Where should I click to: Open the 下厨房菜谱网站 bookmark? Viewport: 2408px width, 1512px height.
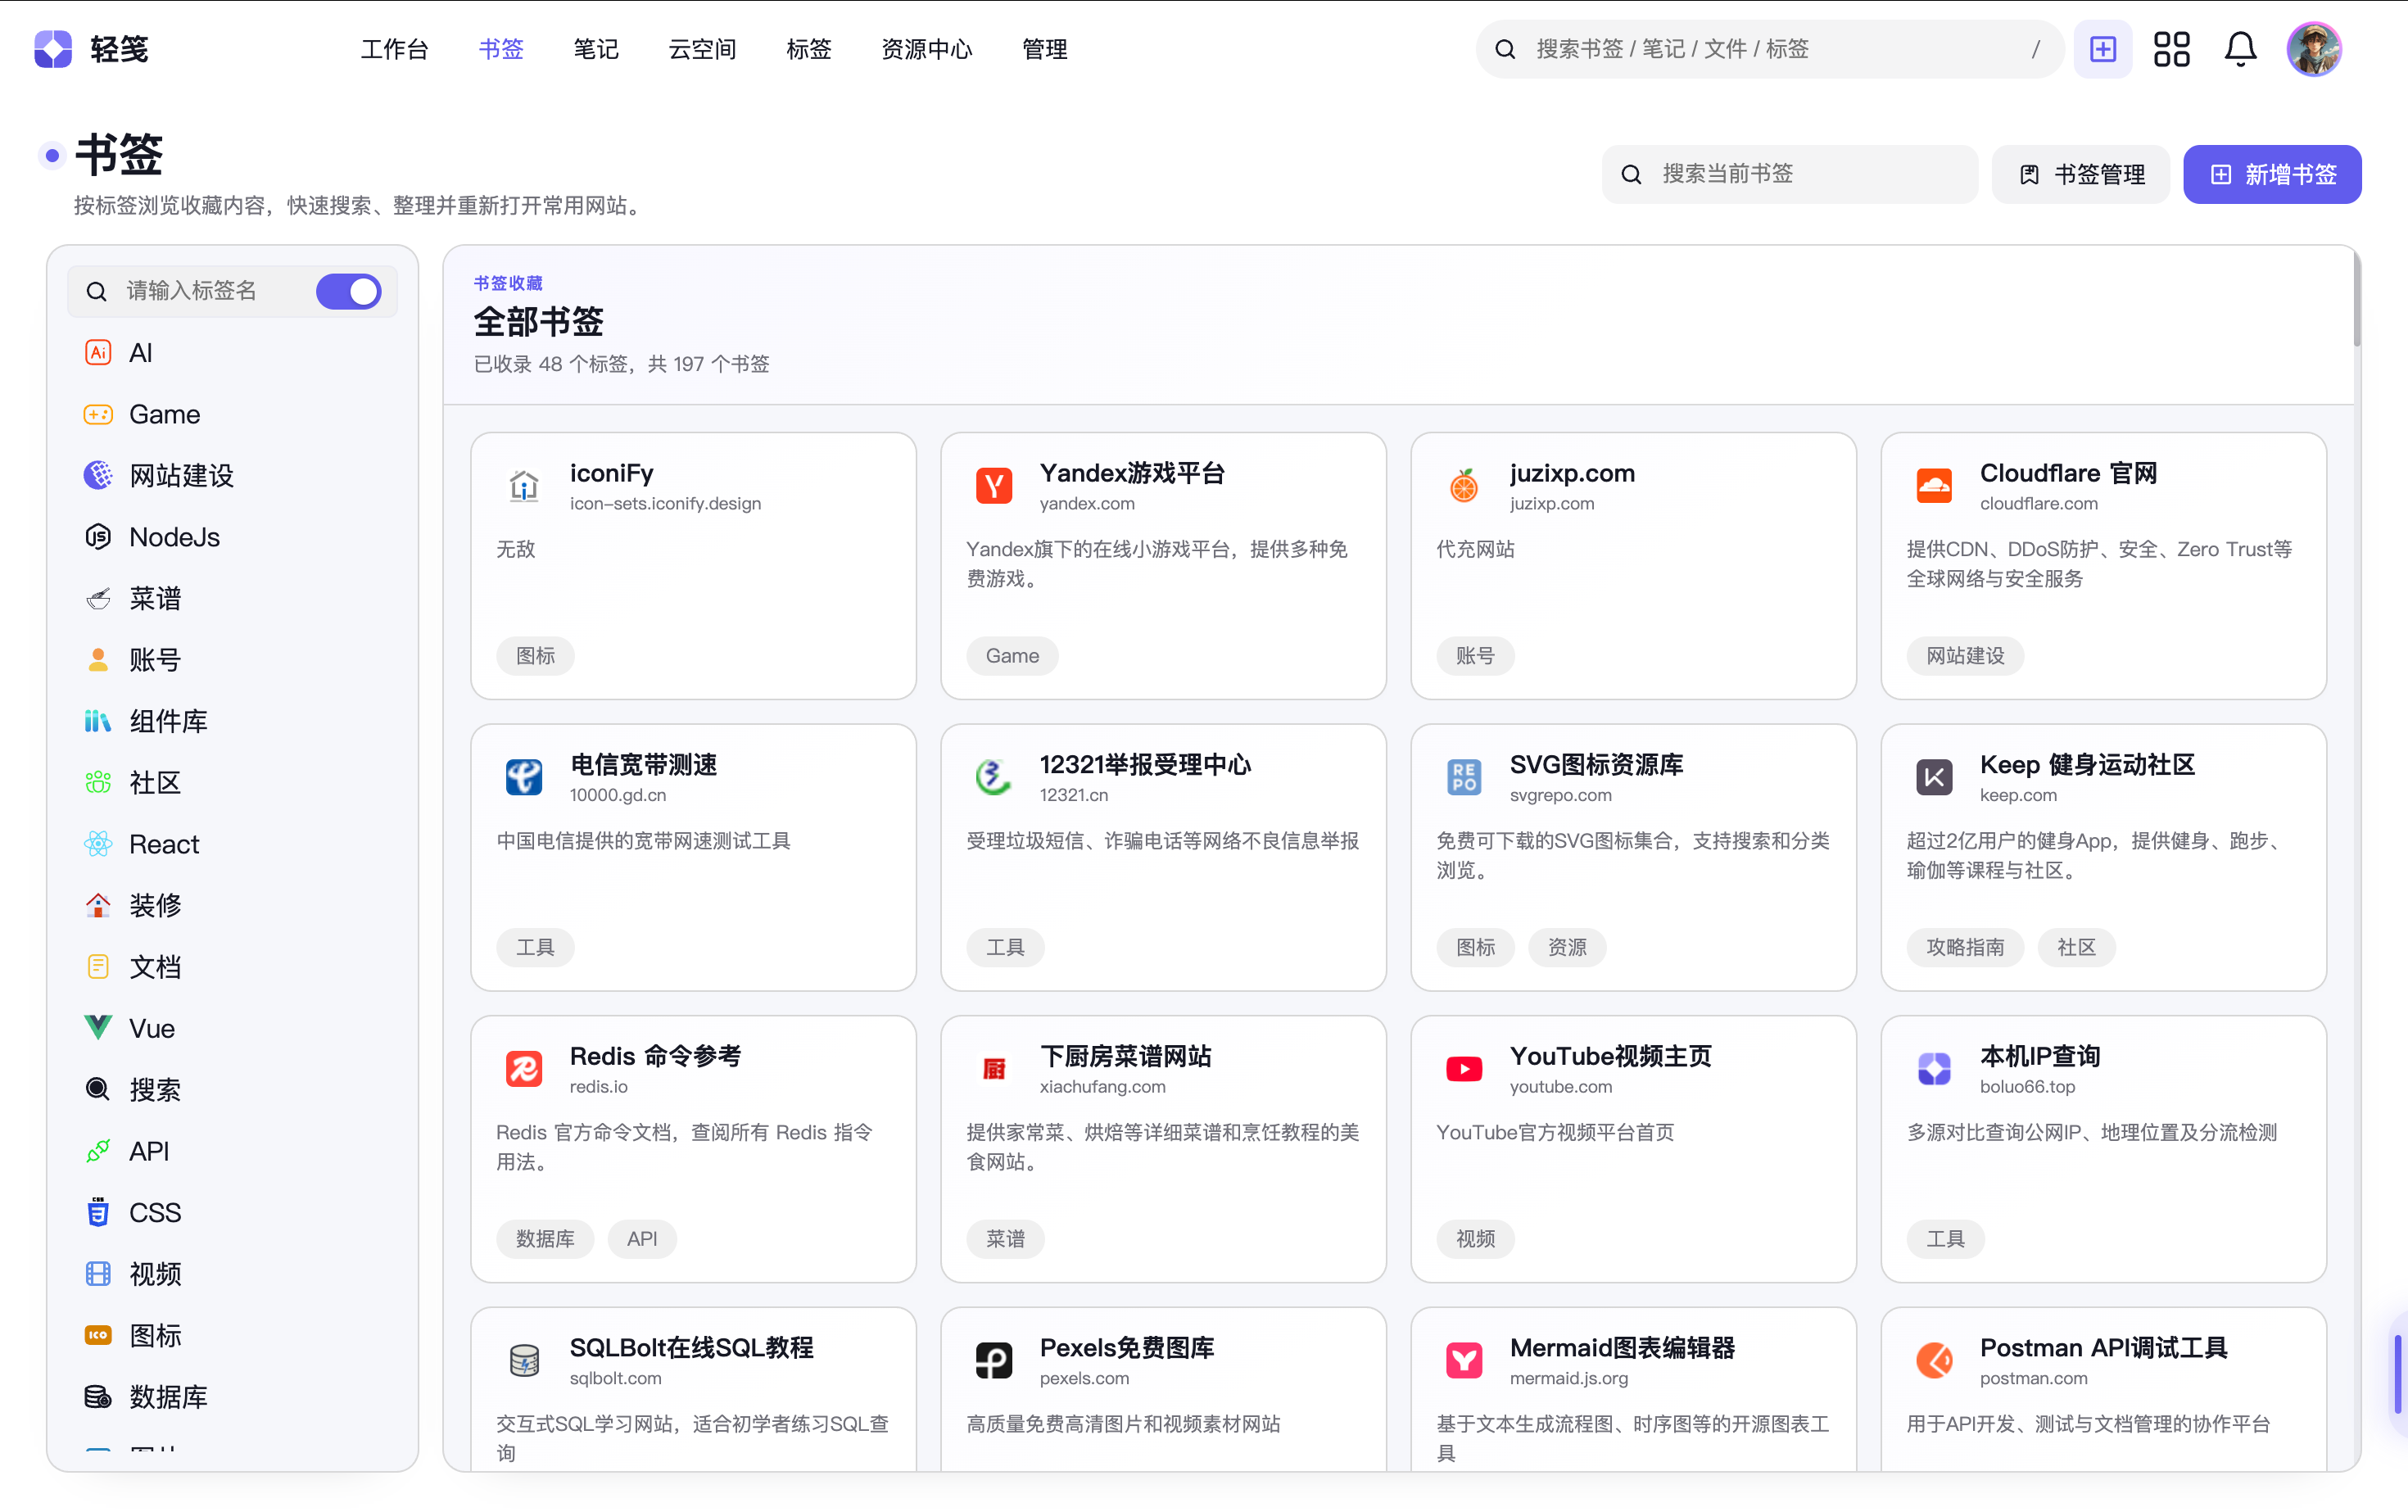point(1163,1149)
